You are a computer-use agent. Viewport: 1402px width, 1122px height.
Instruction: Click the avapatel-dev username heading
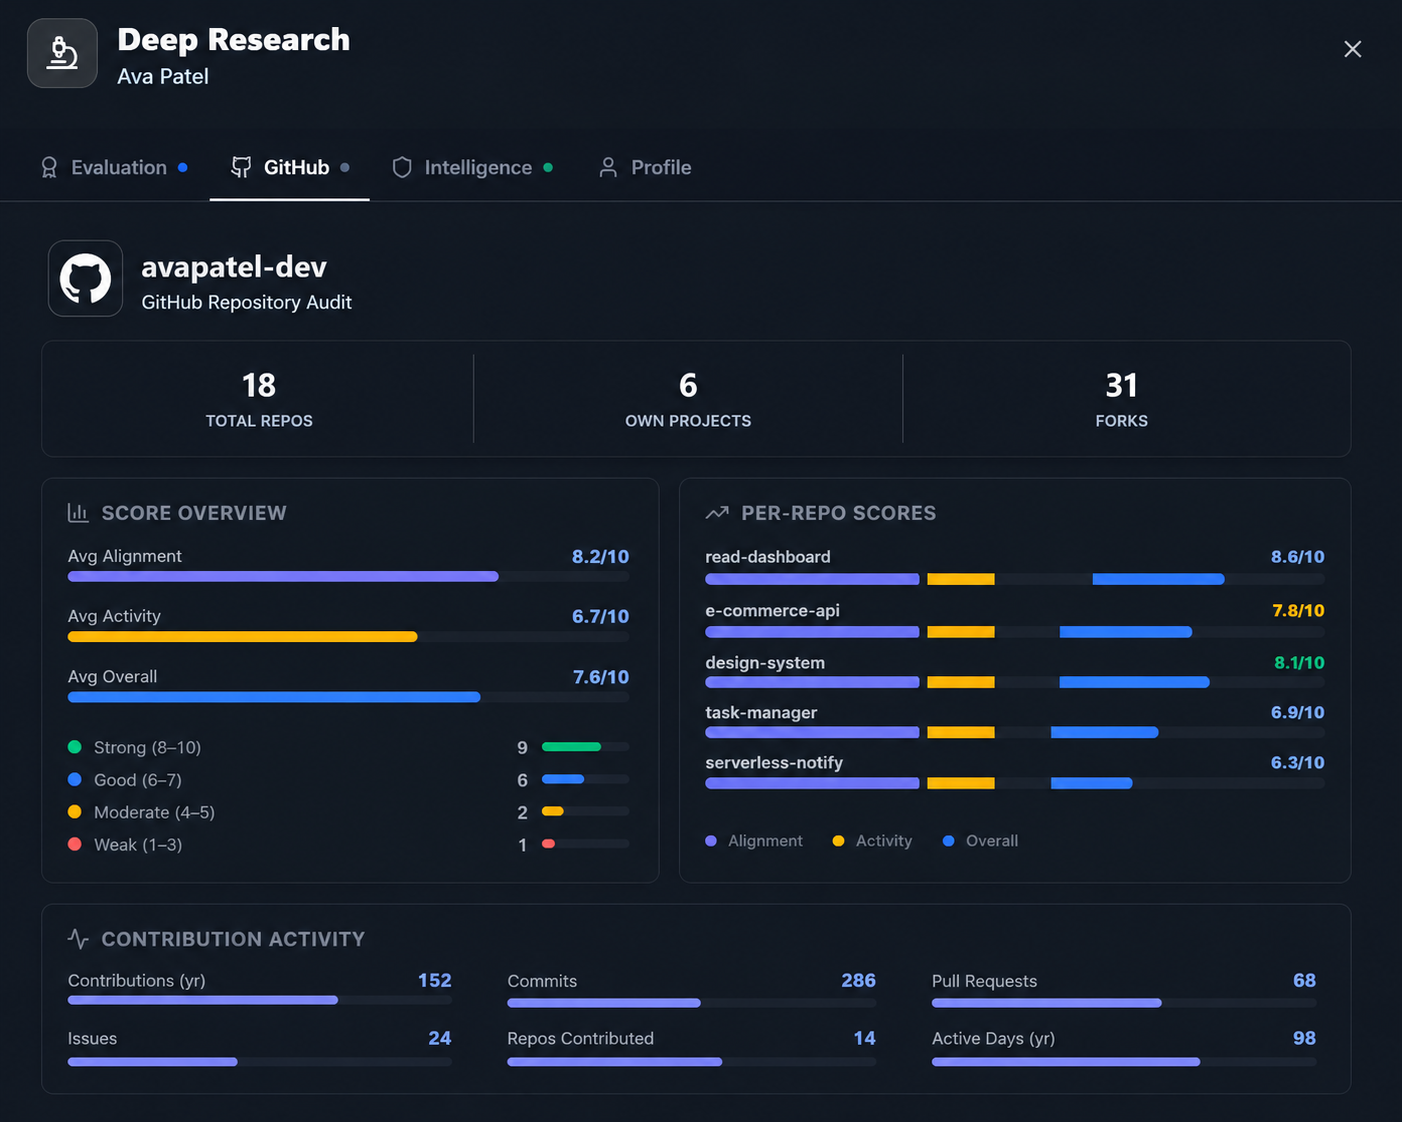234,267
